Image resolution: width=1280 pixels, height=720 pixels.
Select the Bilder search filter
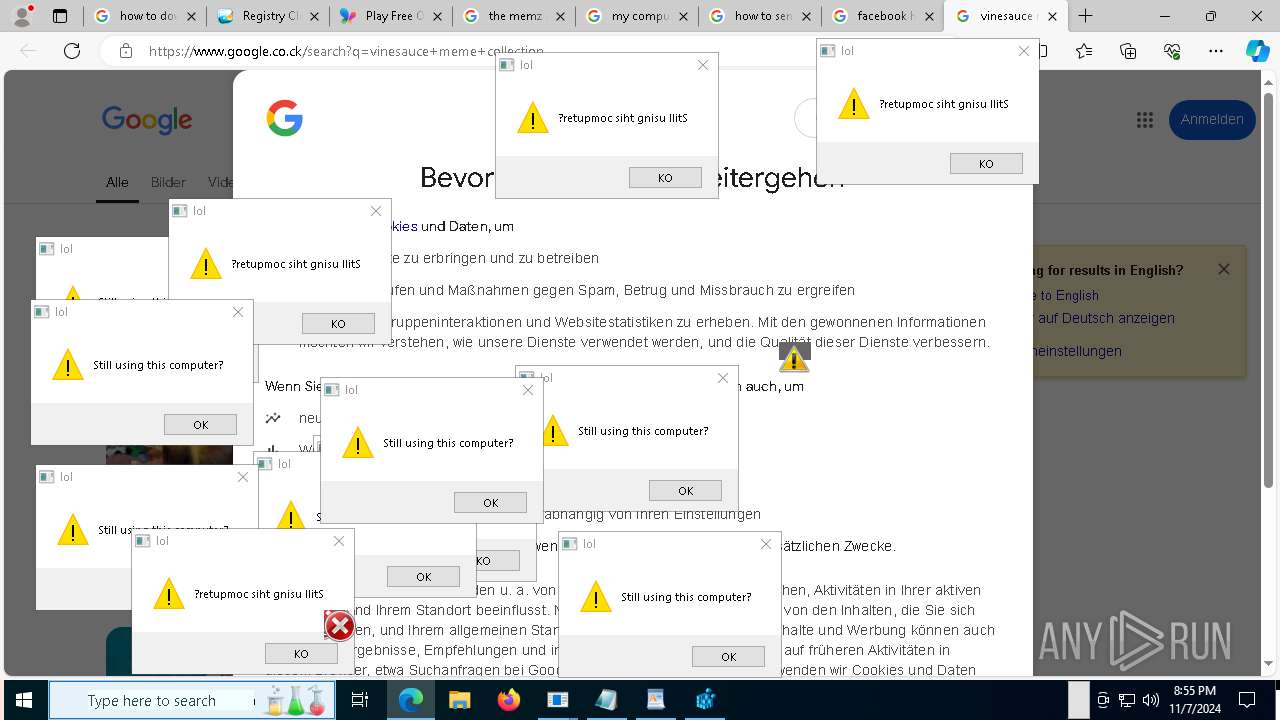point(168,182)
